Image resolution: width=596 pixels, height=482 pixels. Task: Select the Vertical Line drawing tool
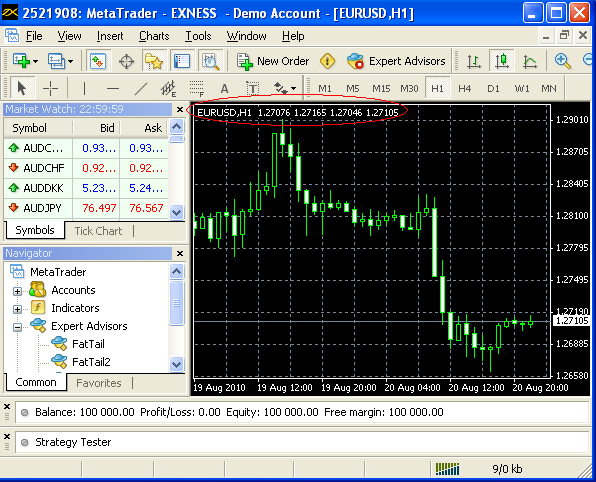[x=84, y=89]
